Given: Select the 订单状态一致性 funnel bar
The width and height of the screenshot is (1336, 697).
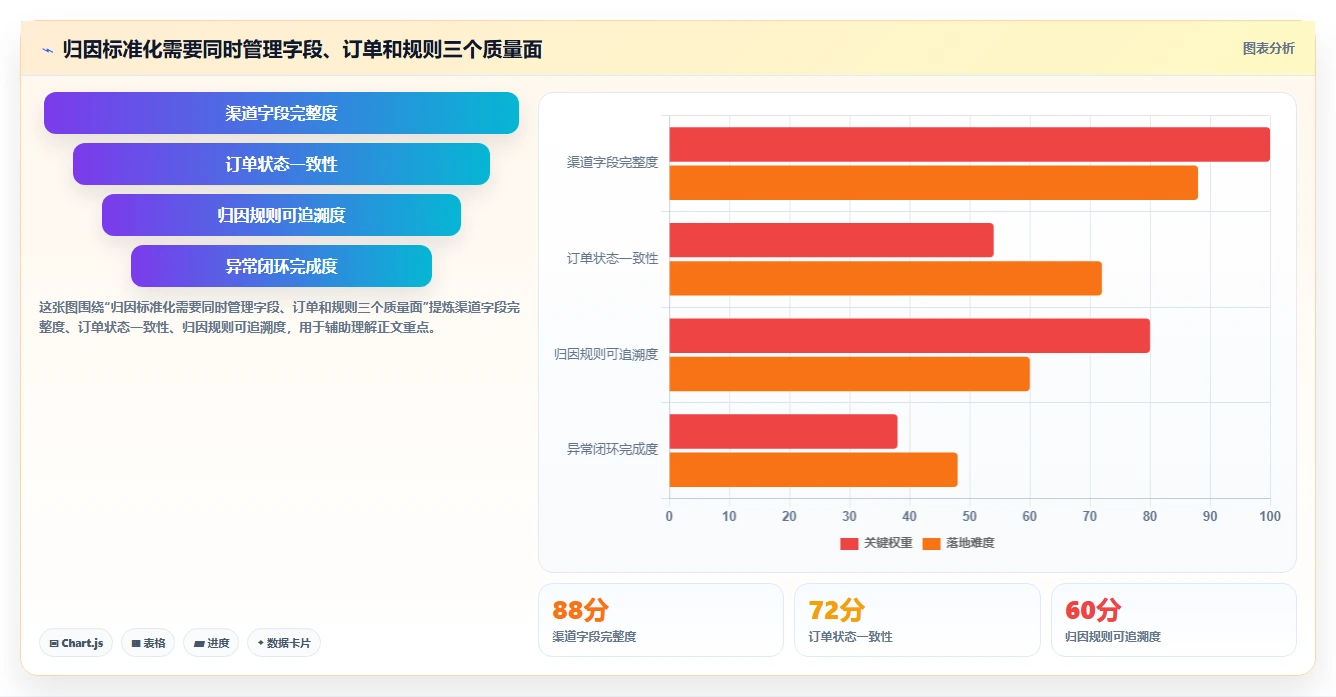Looking at the screenshot, I should click(281, 164).
